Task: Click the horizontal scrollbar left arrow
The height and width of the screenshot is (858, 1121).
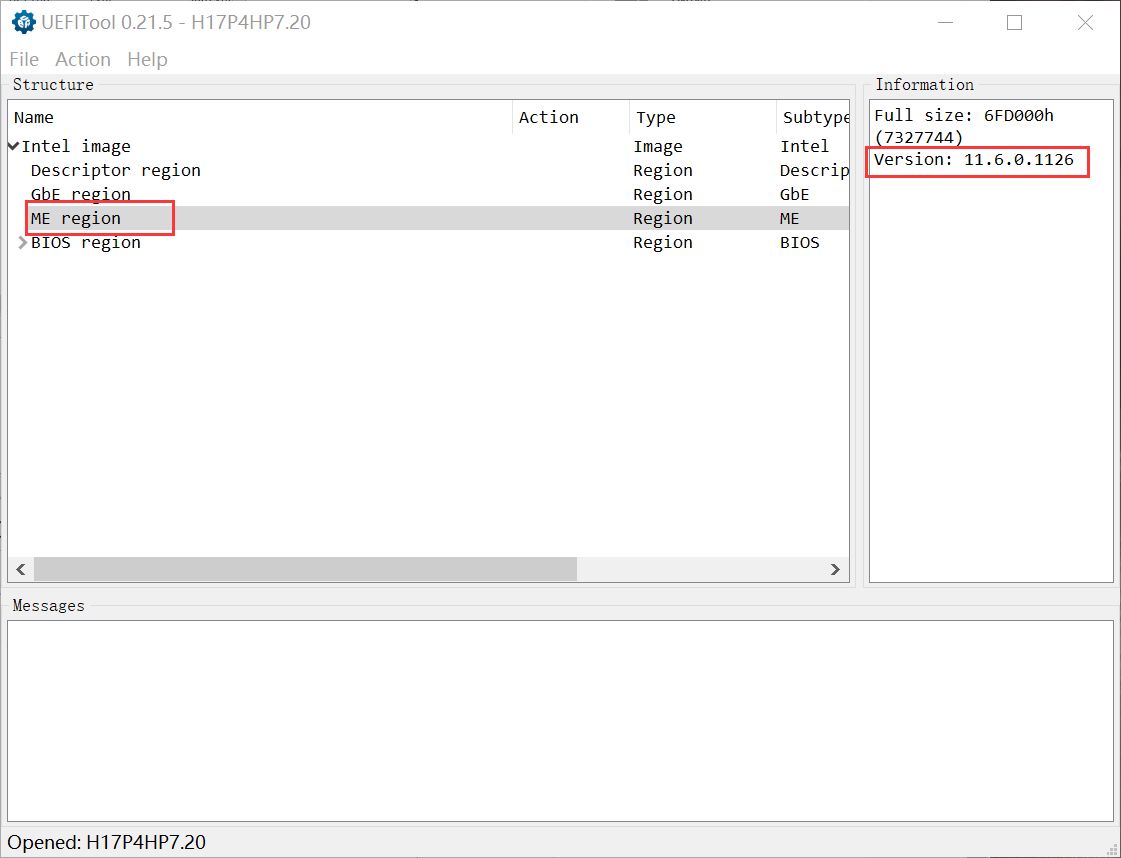Action: click(21, 569)
